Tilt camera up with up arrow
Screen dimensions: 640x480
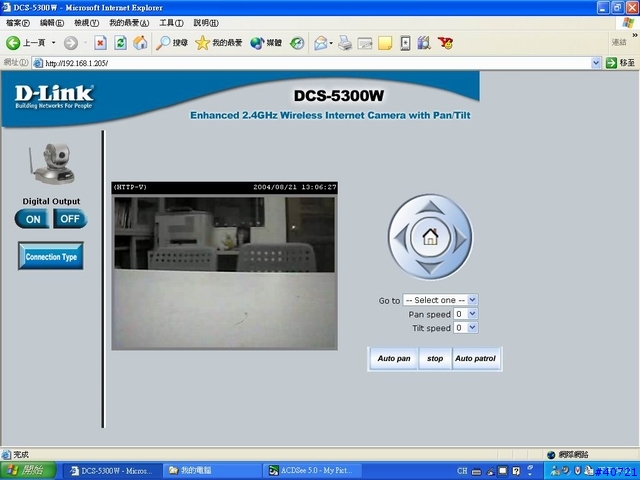pos(430,208)
